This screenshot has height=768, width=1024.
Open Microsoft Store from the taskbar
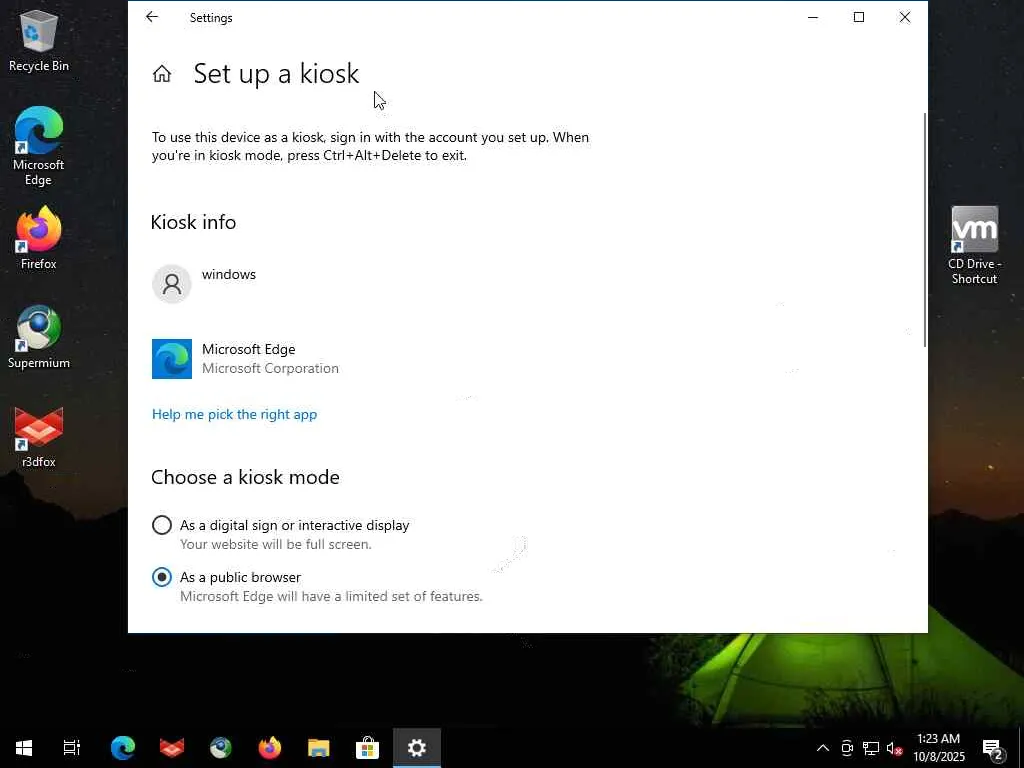(x=368, y=748)
